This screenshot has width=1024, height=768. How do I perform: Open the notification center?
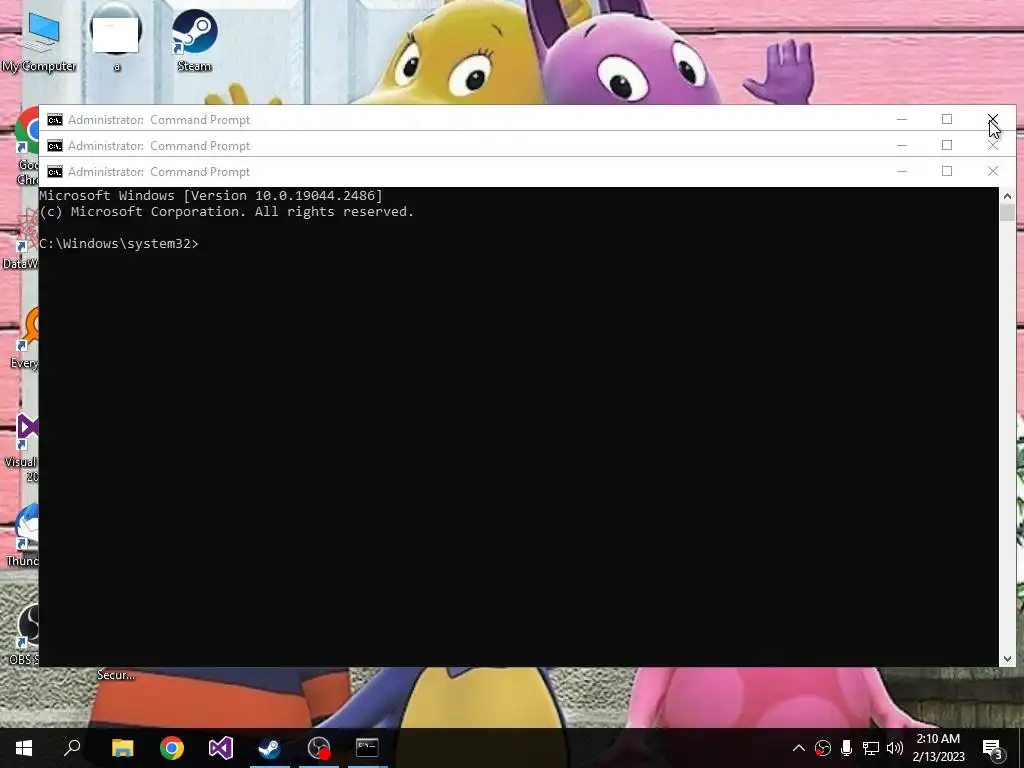pyautogui.click(x=993, y=748)
